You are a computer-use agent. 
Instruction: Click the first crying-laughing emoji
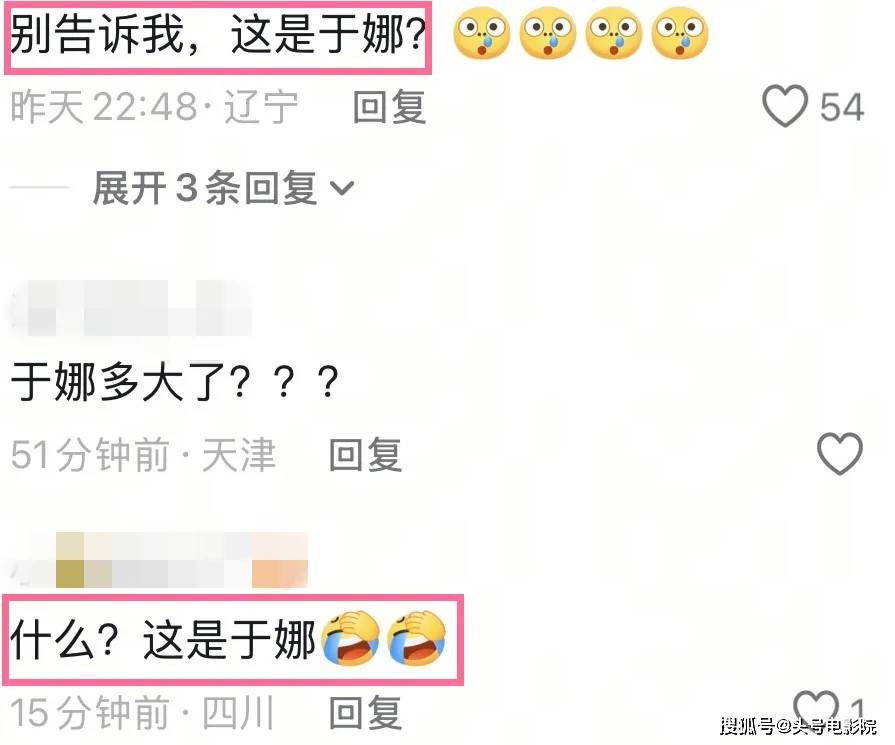(350, 638)
